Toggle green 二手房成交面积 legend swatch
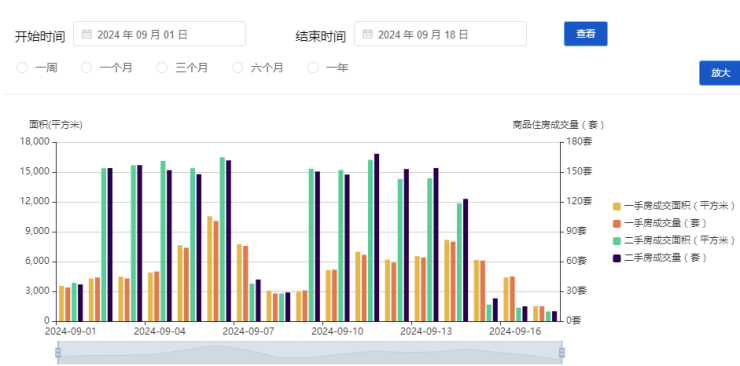Screen dimensions: 740x366 (616, 241)
